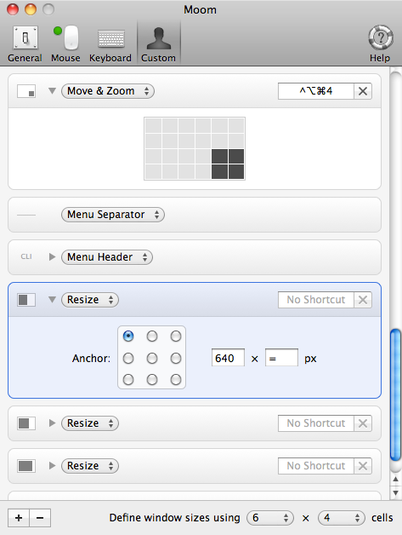Open the General preferences pane
Screen dimensions: 402x535
(25, 44)
